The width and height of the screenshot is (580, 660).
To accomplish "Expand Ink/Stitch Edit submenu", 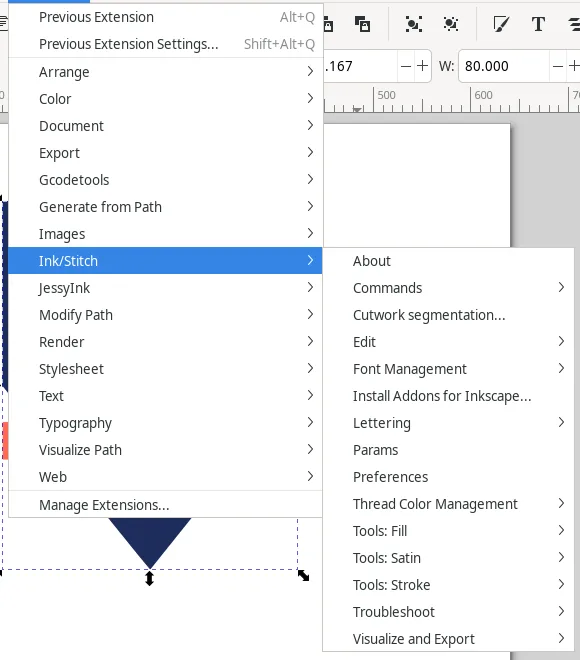I will pyautogui.click(x=448, y=342).
